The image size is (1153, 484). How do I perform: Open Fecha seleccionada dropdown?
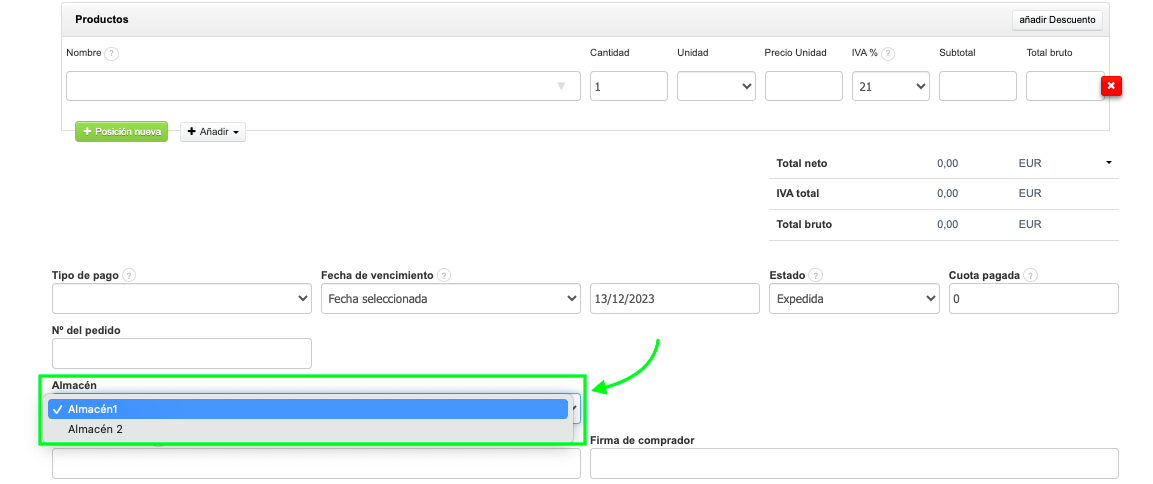point(450,299)
